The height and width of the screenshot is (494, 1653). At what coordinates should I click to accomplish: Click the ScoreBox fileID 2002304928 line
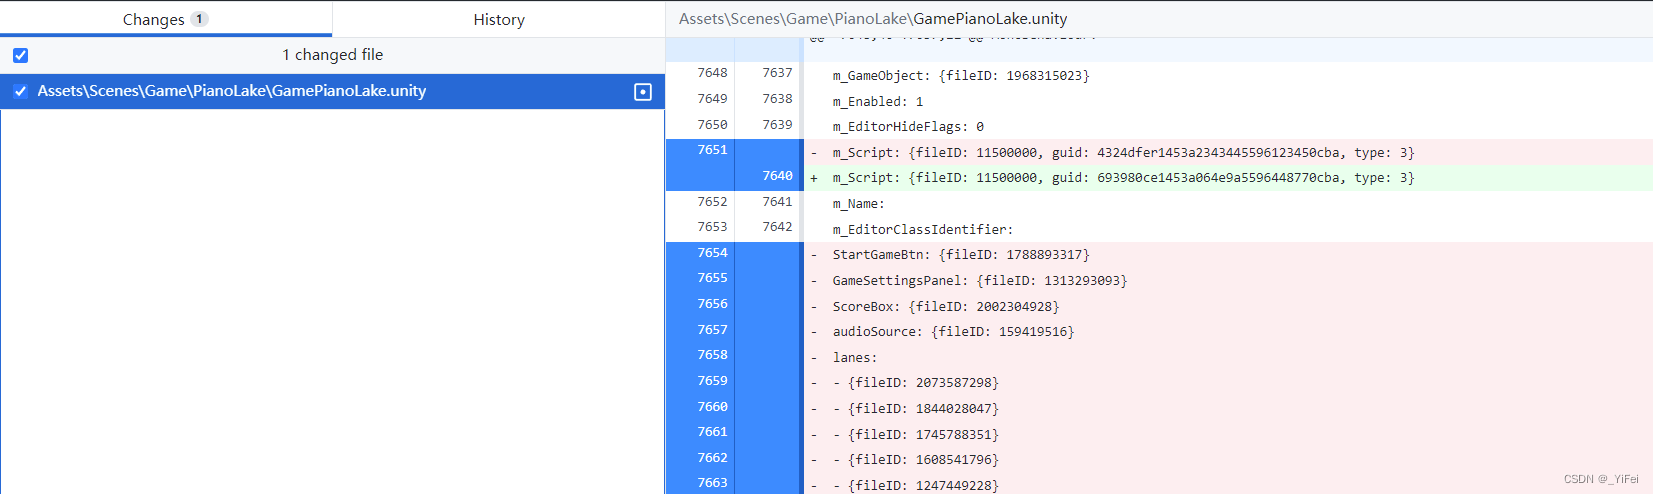946,307
